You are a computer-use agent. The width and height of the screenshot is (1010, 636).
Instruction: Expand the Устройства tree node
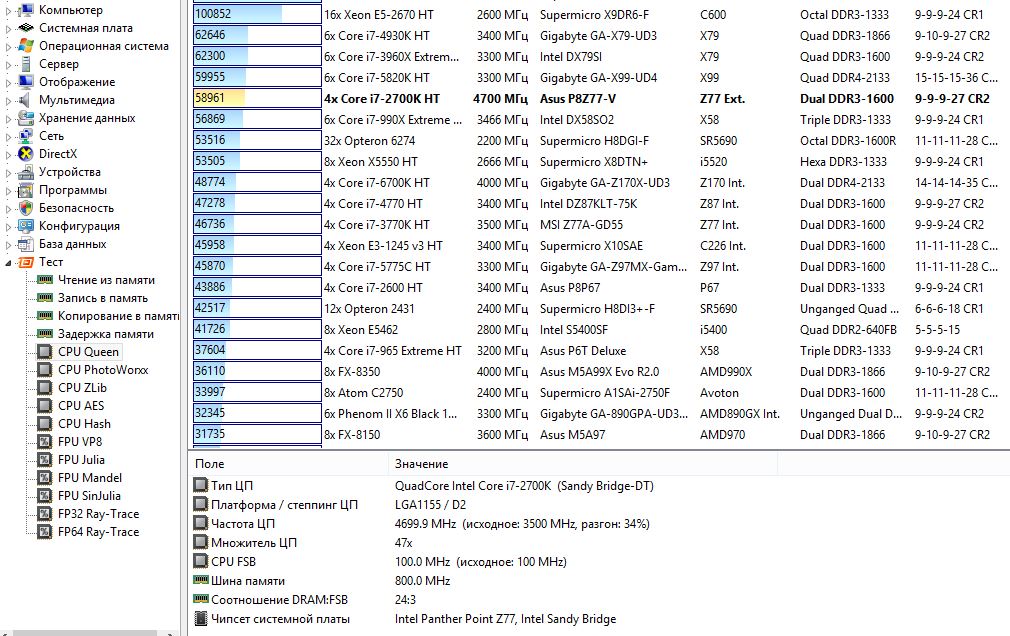coord(8,173)
